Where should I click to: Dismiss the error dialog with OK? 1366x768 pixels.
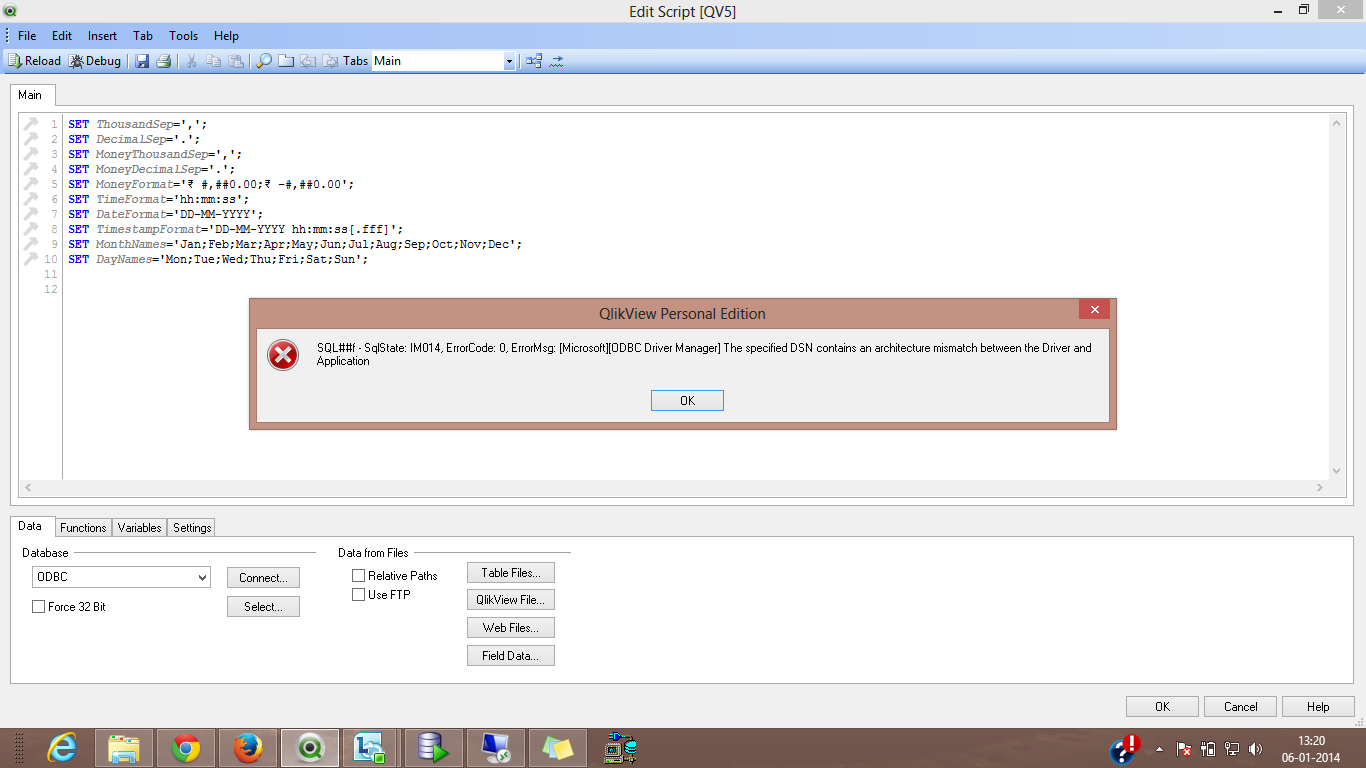click(x=687, y=400)
